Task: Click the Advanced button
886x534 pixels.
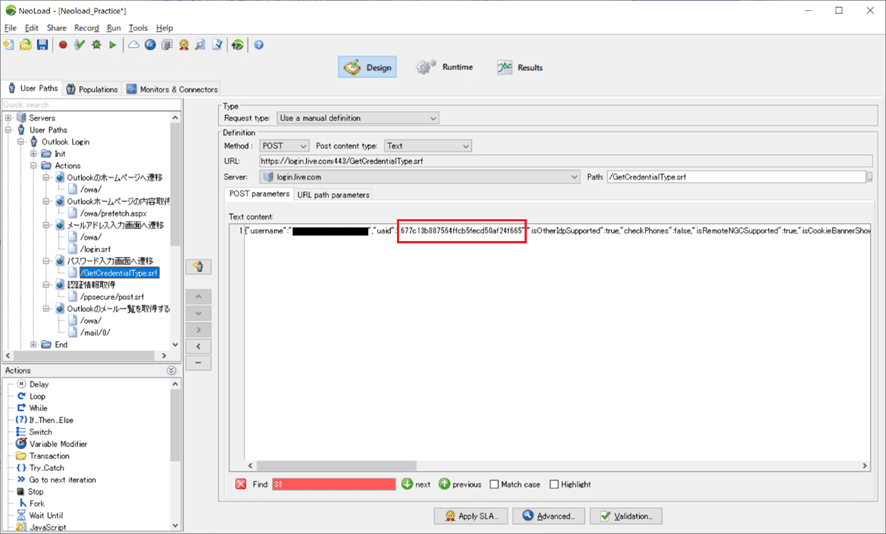Action: click(549, 516)
